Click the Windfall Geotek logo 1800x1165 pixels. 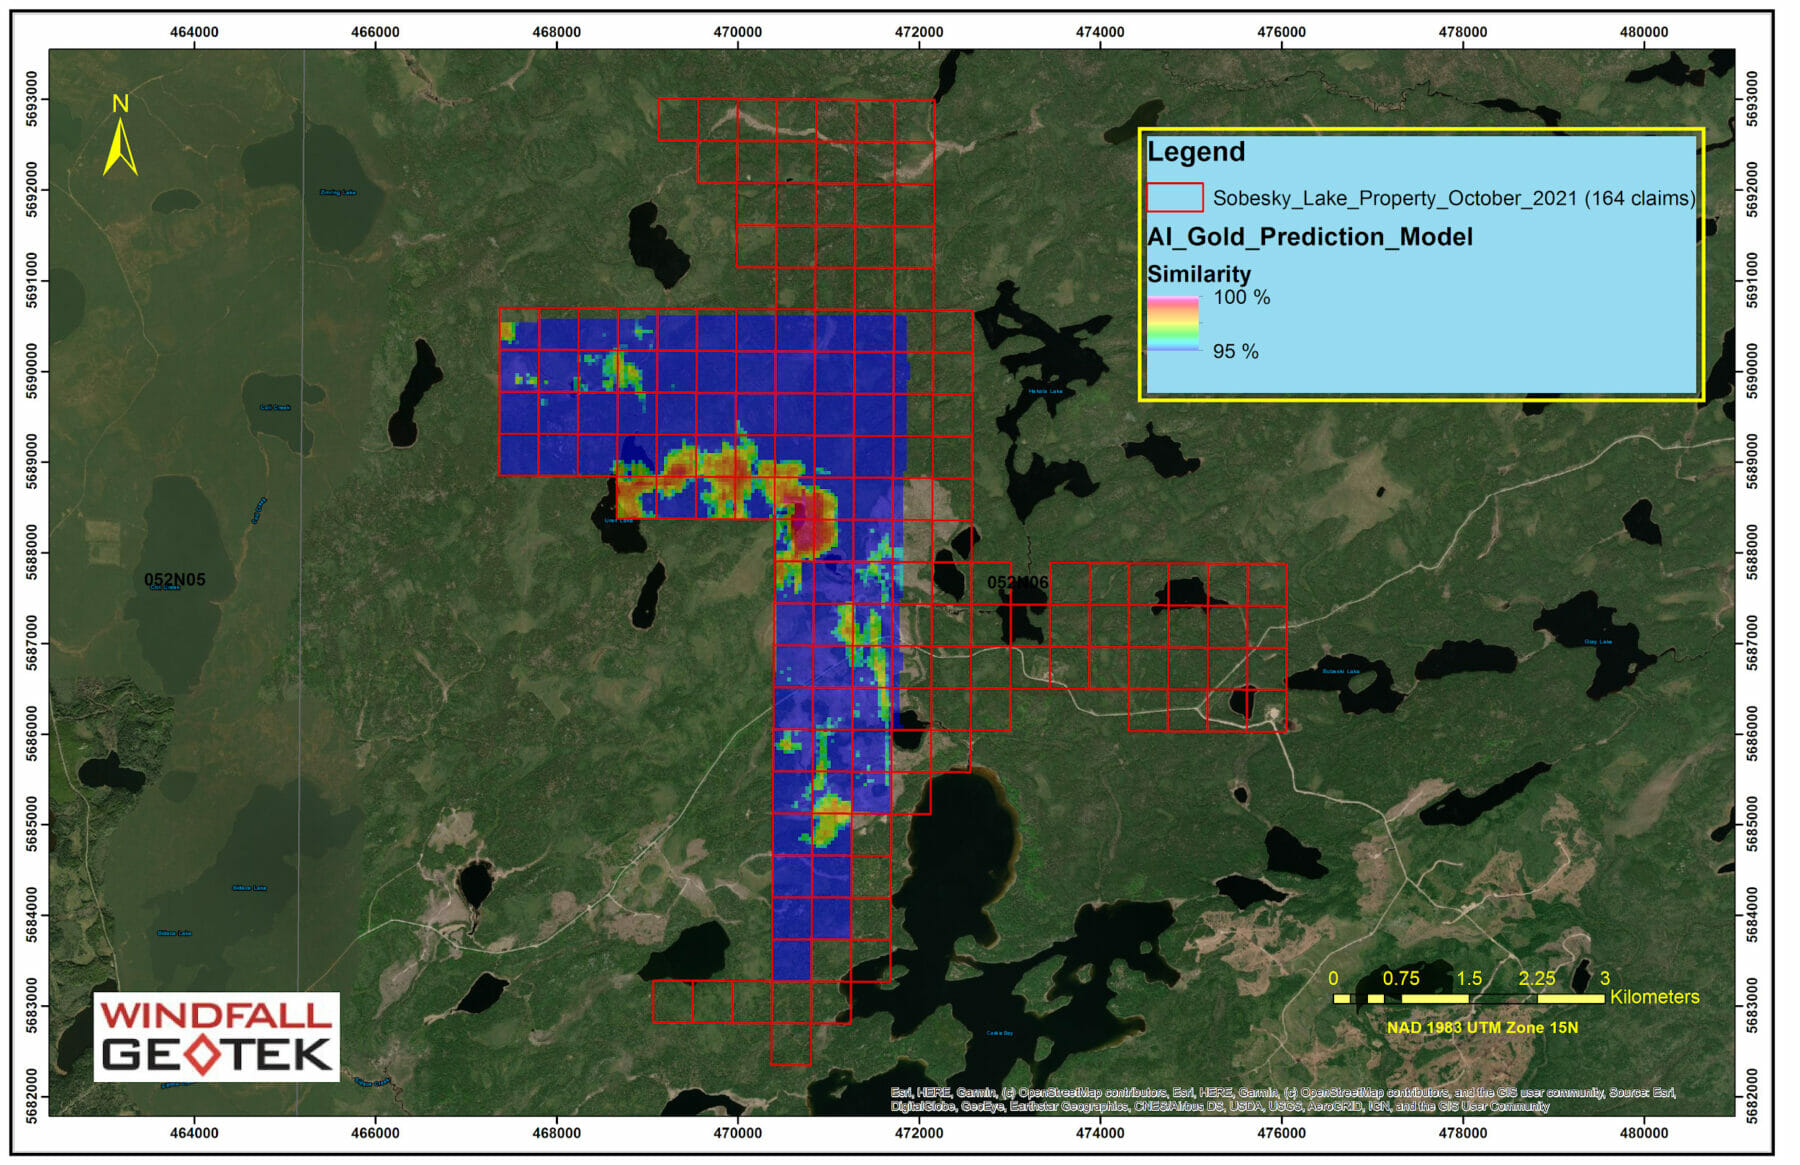216,1036
